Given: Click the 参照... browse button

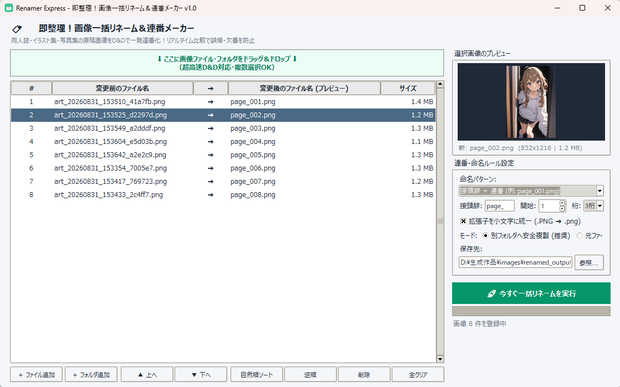Looking at the screenshot, I should (x=589, y=262).
